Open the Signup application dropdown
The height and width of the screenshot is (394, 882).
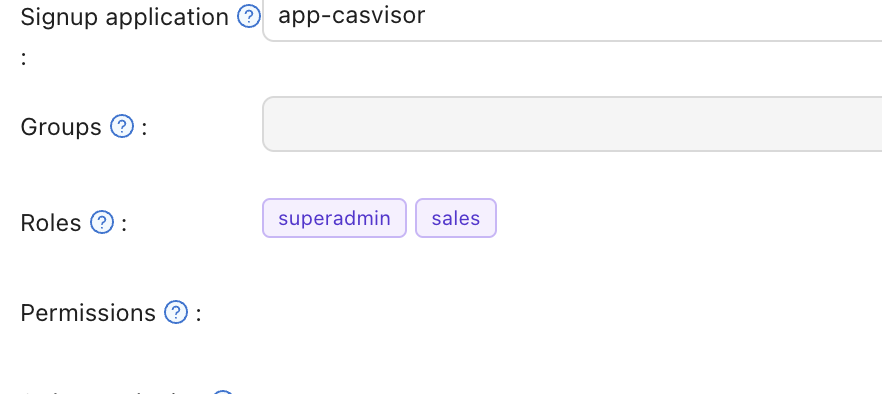(572, 20)
